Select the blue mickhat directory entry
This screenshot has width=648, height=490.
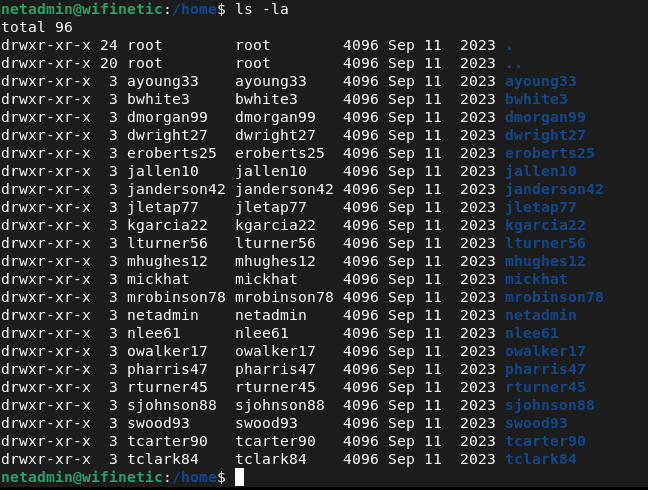pyautogui.click(x=535, y=280)
